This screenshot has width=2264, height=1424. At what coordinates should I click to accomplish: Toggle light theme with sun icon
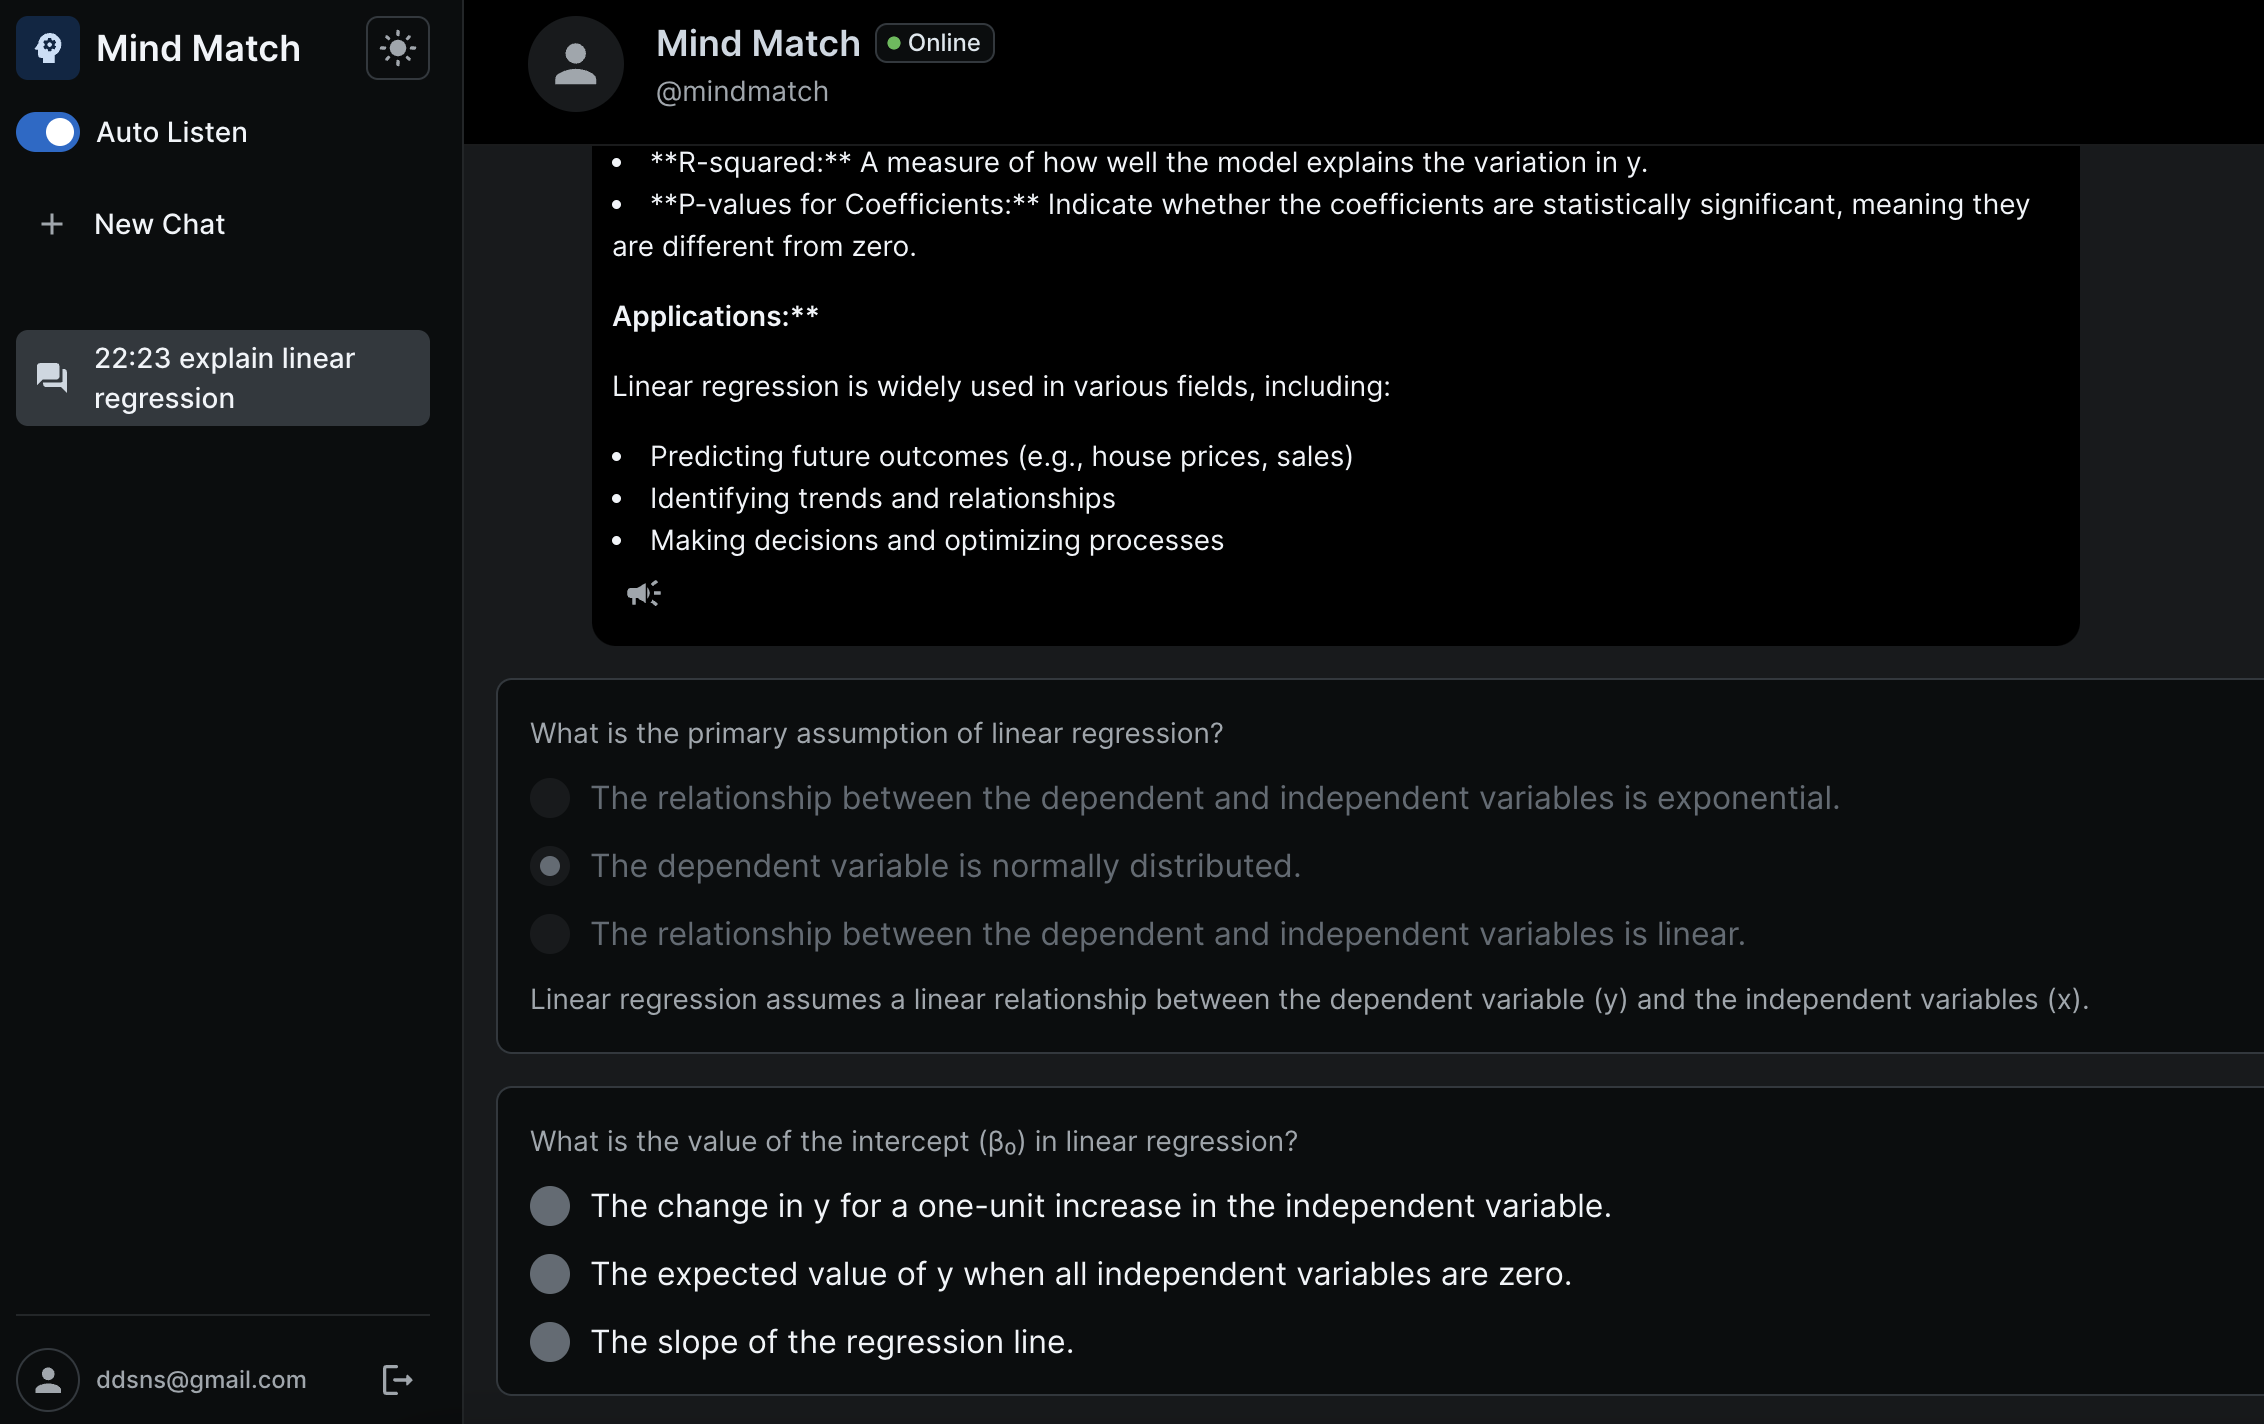click(397, 48)
